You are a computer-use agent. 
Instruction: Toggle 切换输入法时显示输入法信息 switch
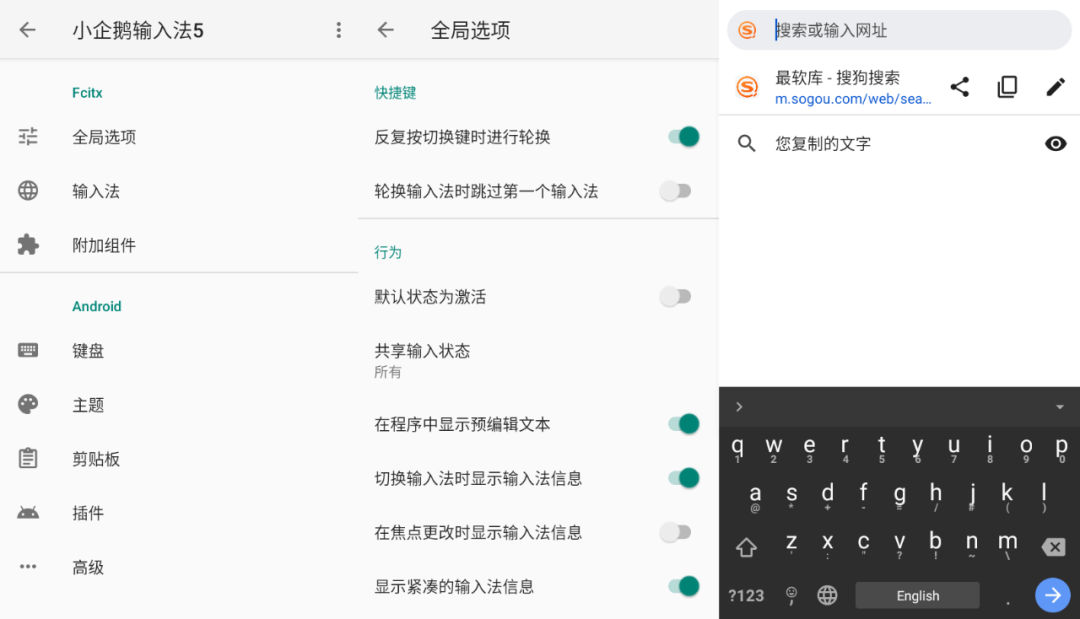click(683, 478)
